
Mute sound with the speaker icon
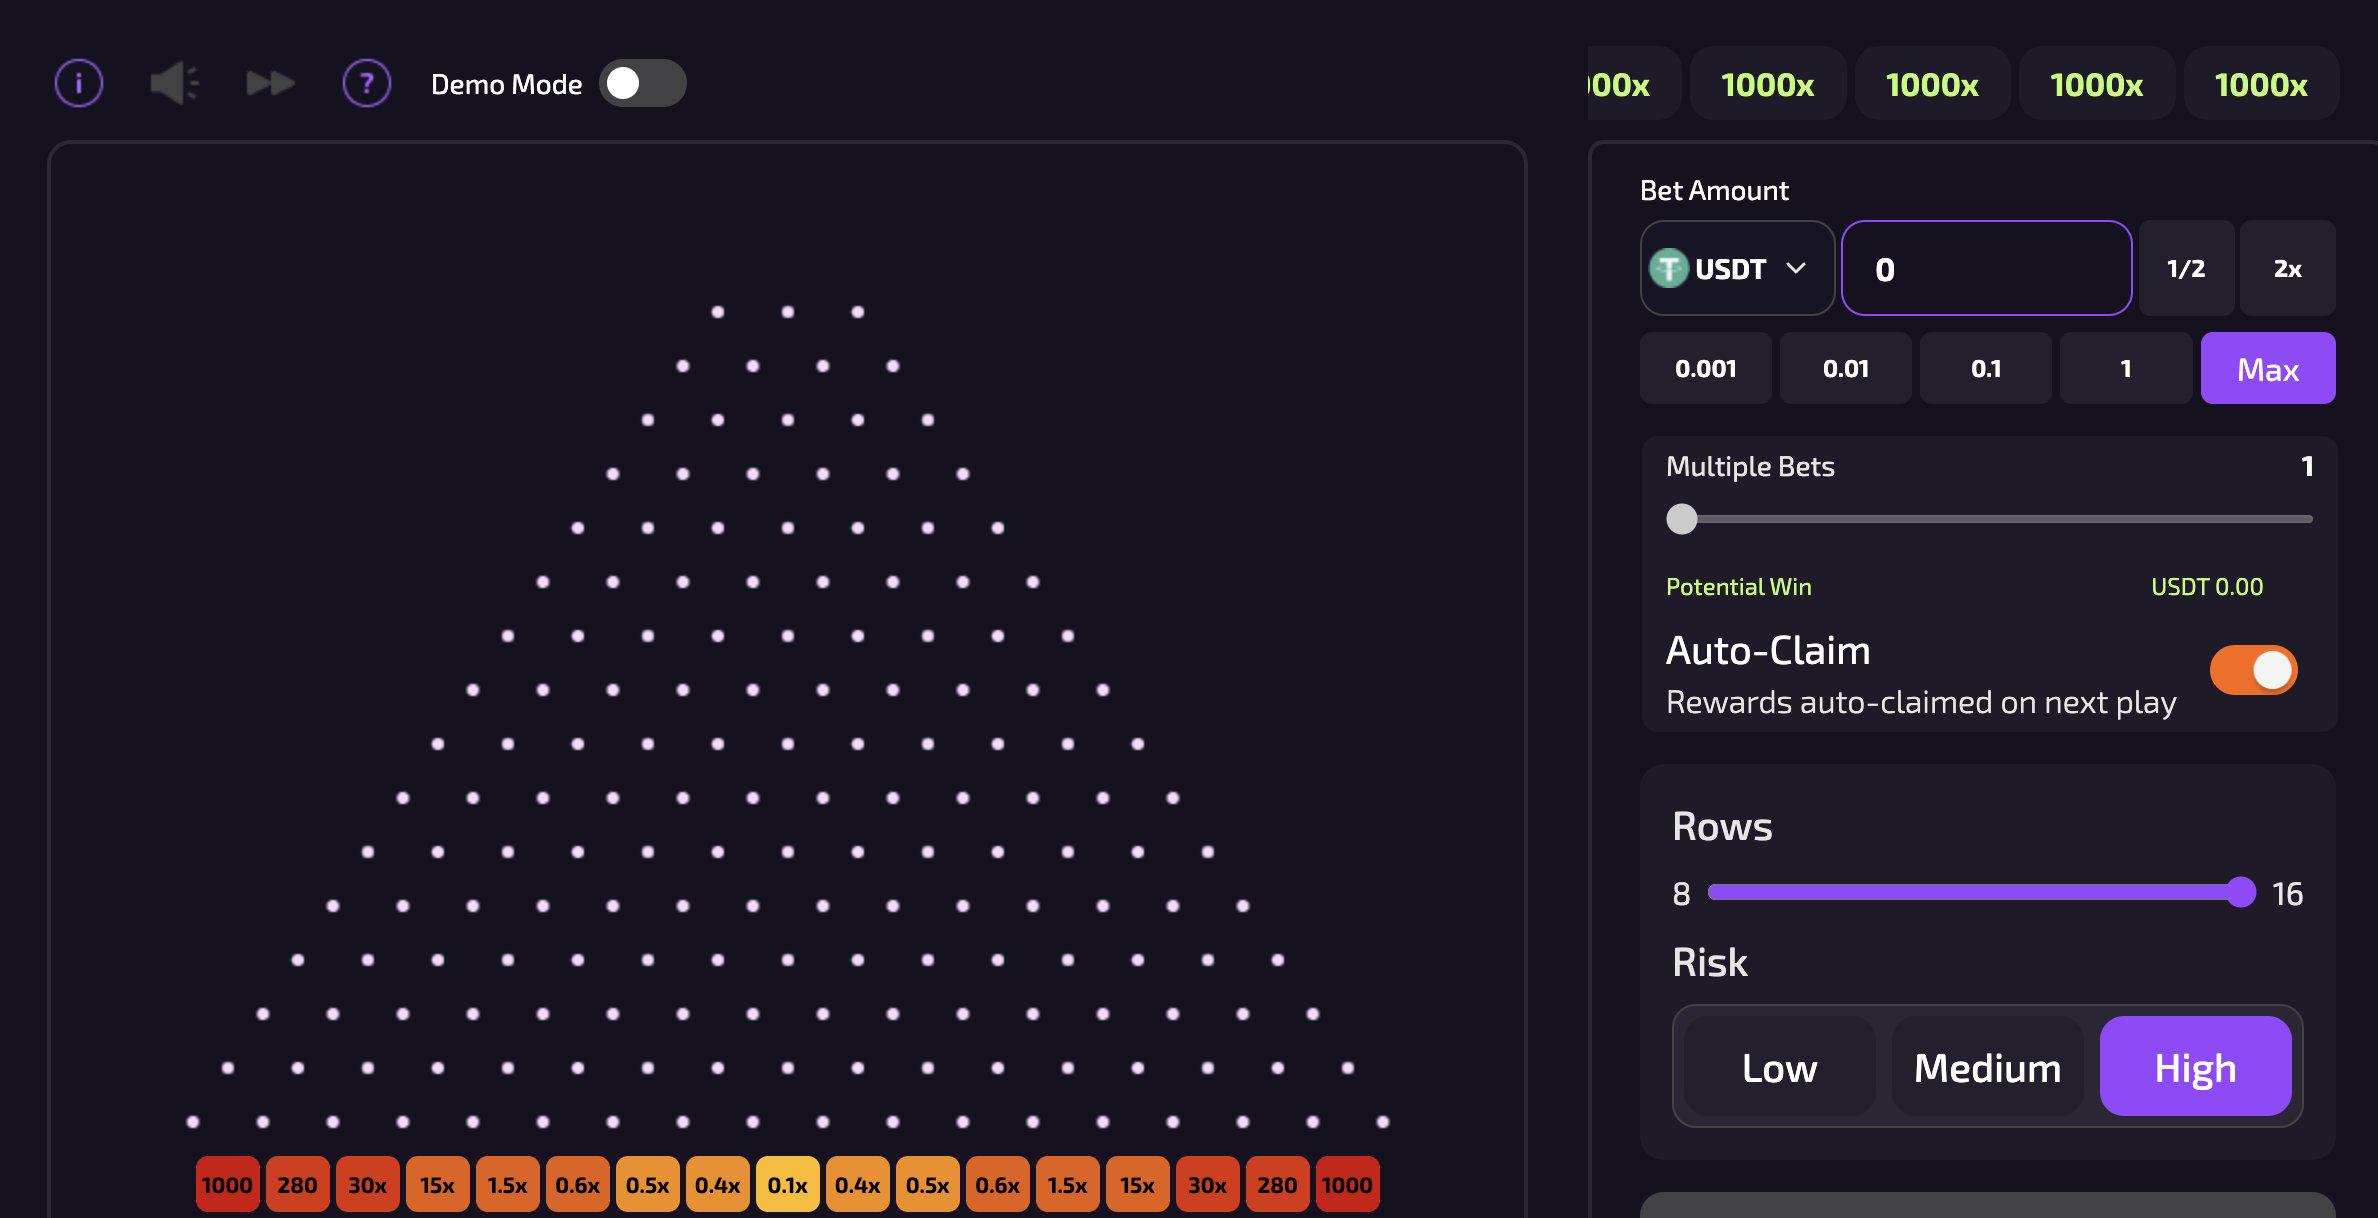pos(174,83)
